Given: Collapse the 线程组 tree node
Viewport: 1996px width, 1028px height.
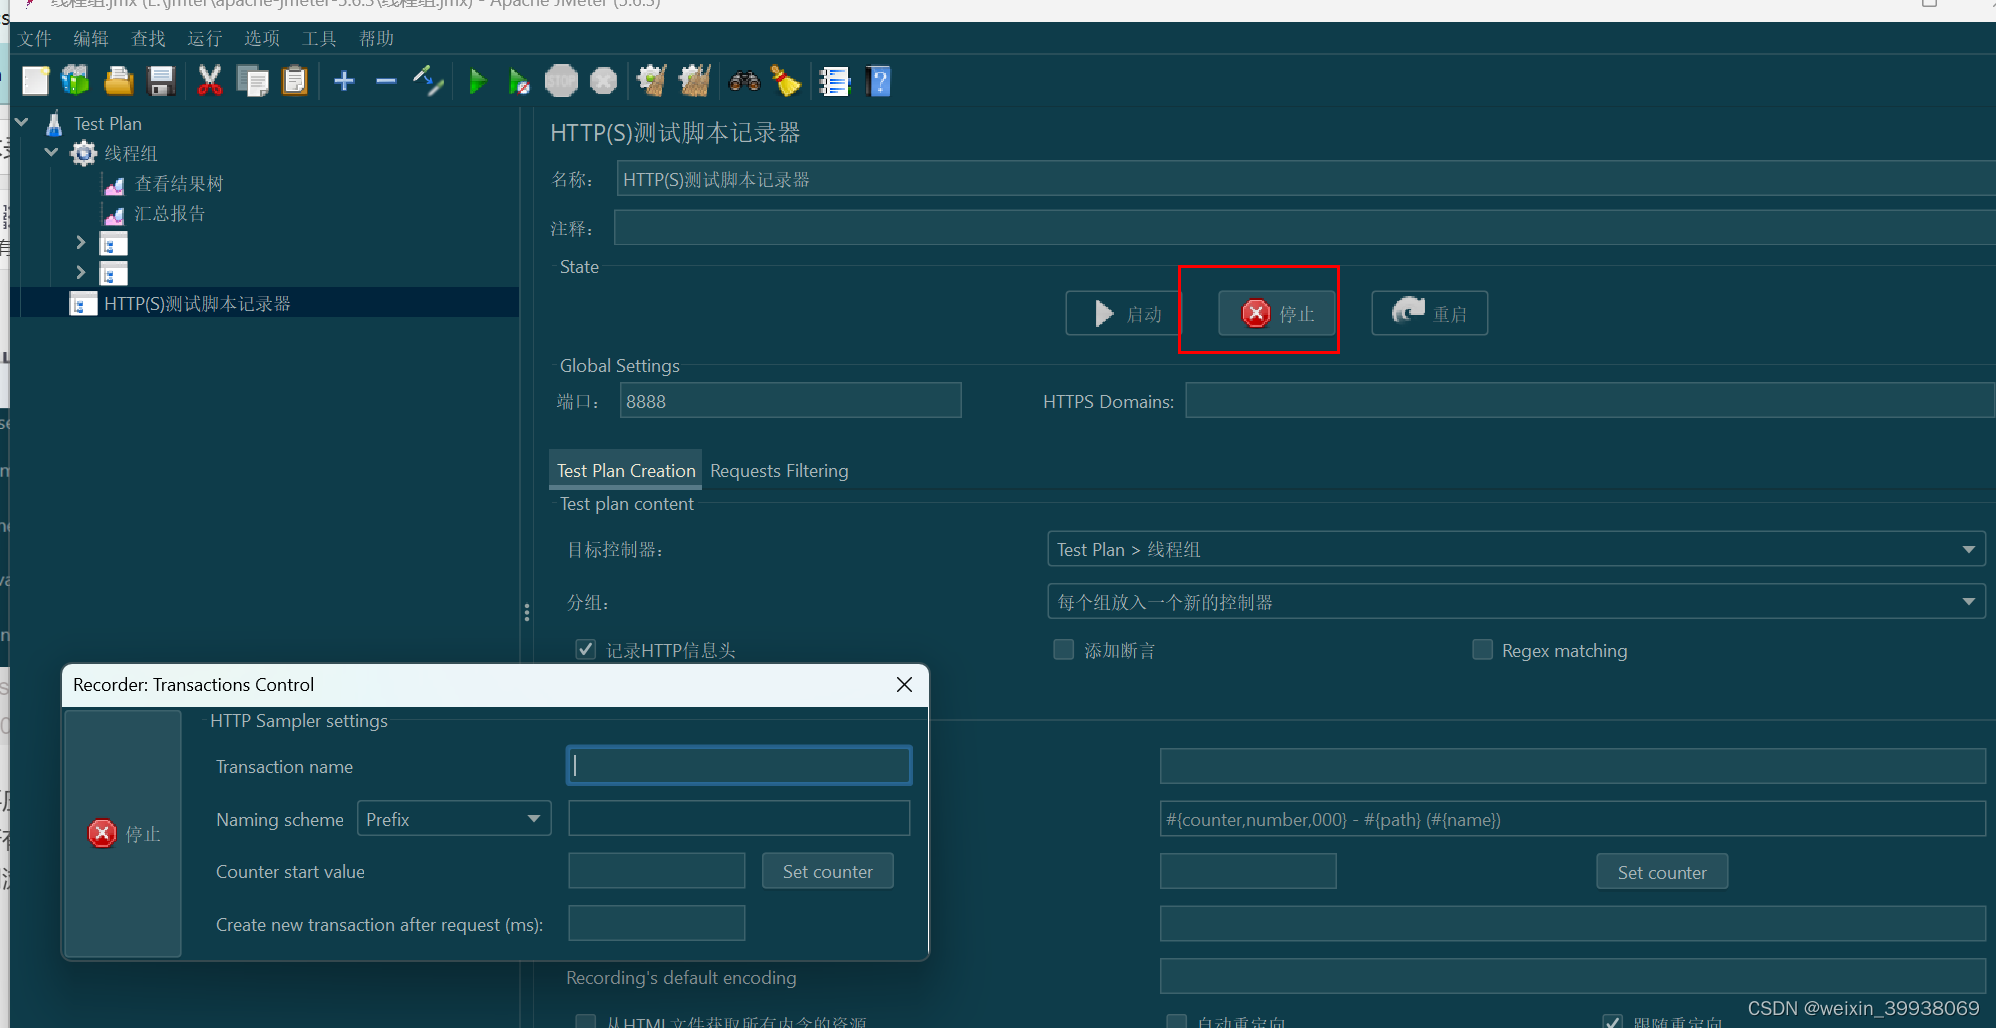Looking at the screenshot, I should [52, 152].
